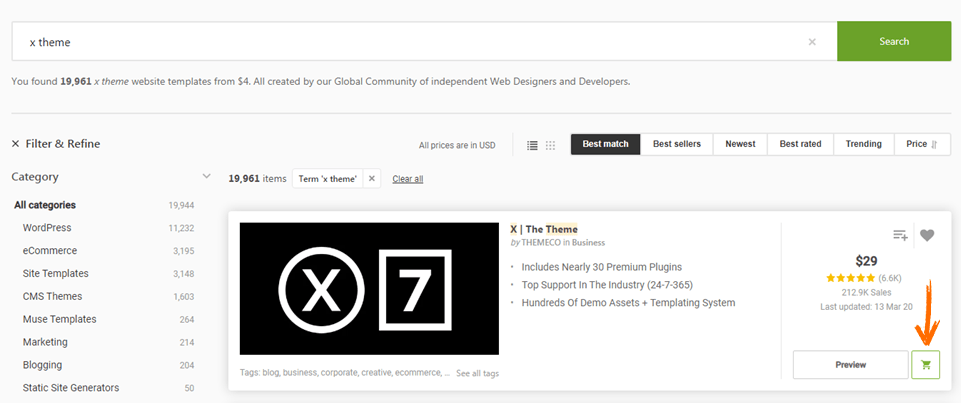Click the (6.6K) reviews count

pos(890,278)
